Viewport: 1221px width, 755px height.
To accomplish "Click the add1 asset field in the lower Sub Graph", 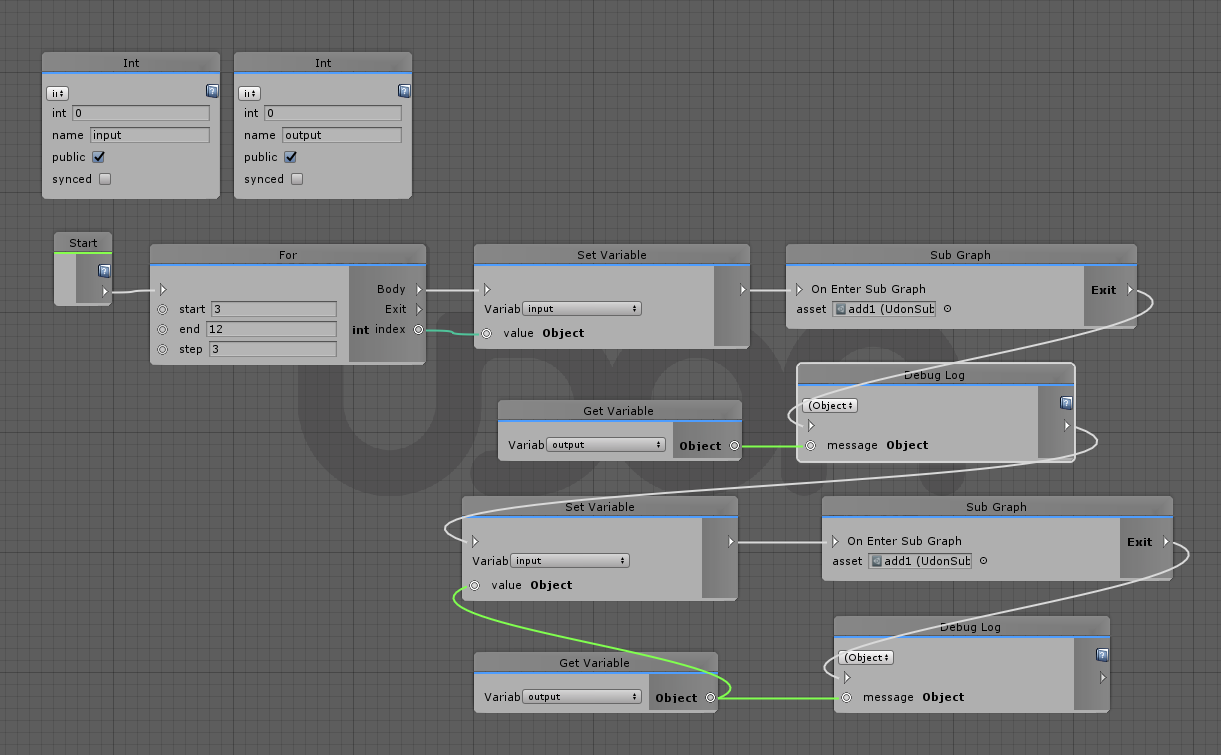I will point(919,561).
